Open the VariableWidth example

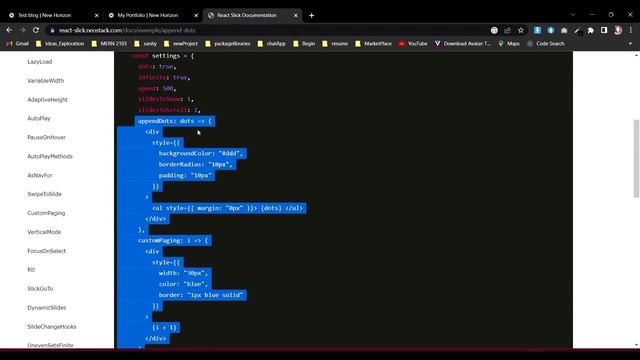[46, 81]
